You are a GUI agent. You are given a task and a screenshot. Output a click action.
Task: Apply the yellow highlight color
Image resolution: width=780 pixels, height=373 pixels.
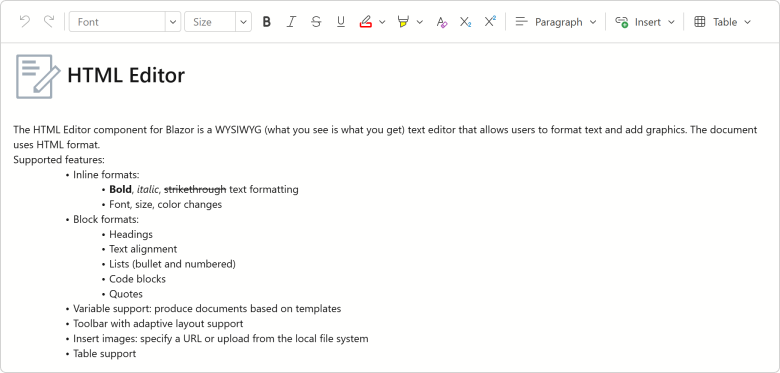point(403,22)
